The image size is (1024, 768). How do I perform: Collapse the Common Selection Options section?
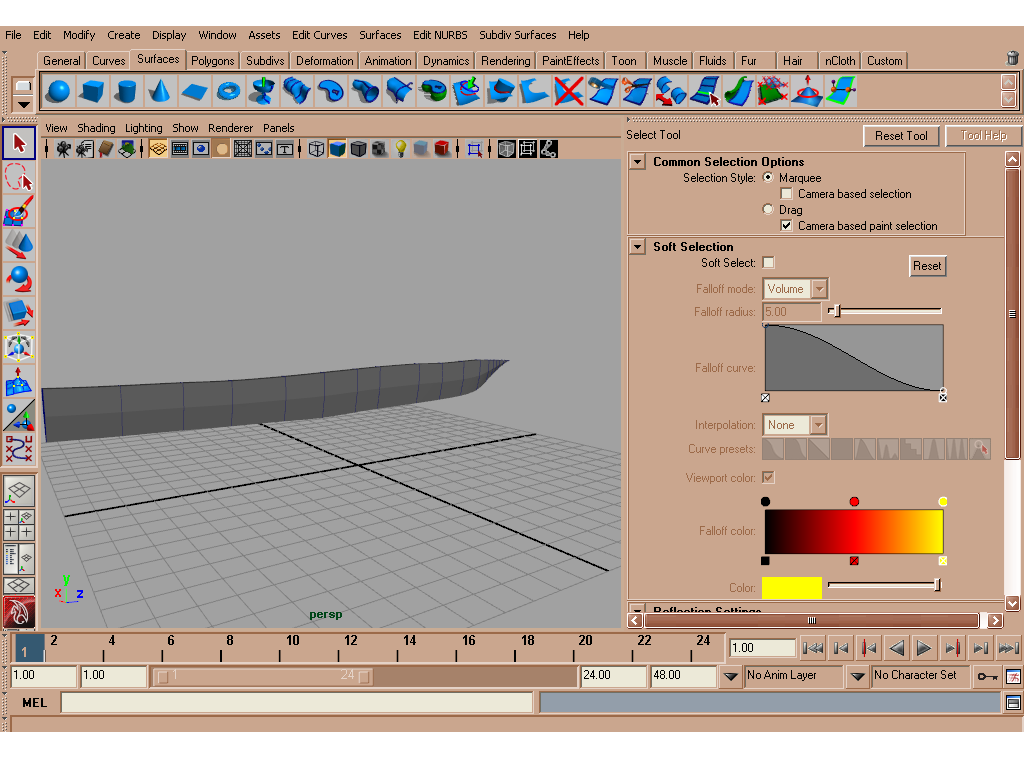637,162
